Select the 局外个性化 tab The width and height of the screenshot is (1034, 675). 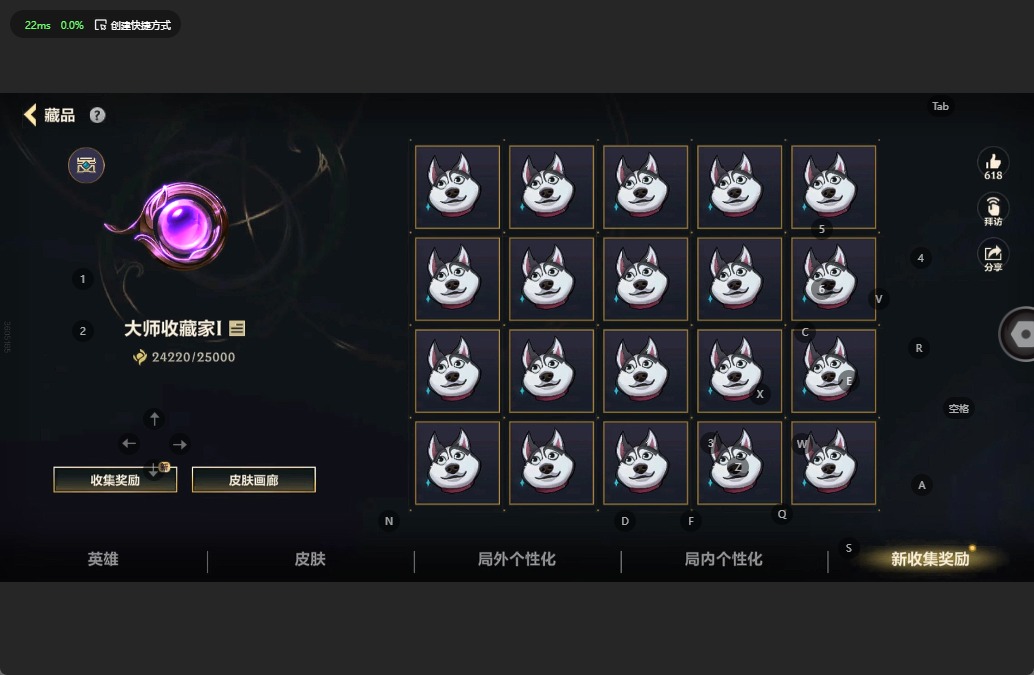(517, 559)
